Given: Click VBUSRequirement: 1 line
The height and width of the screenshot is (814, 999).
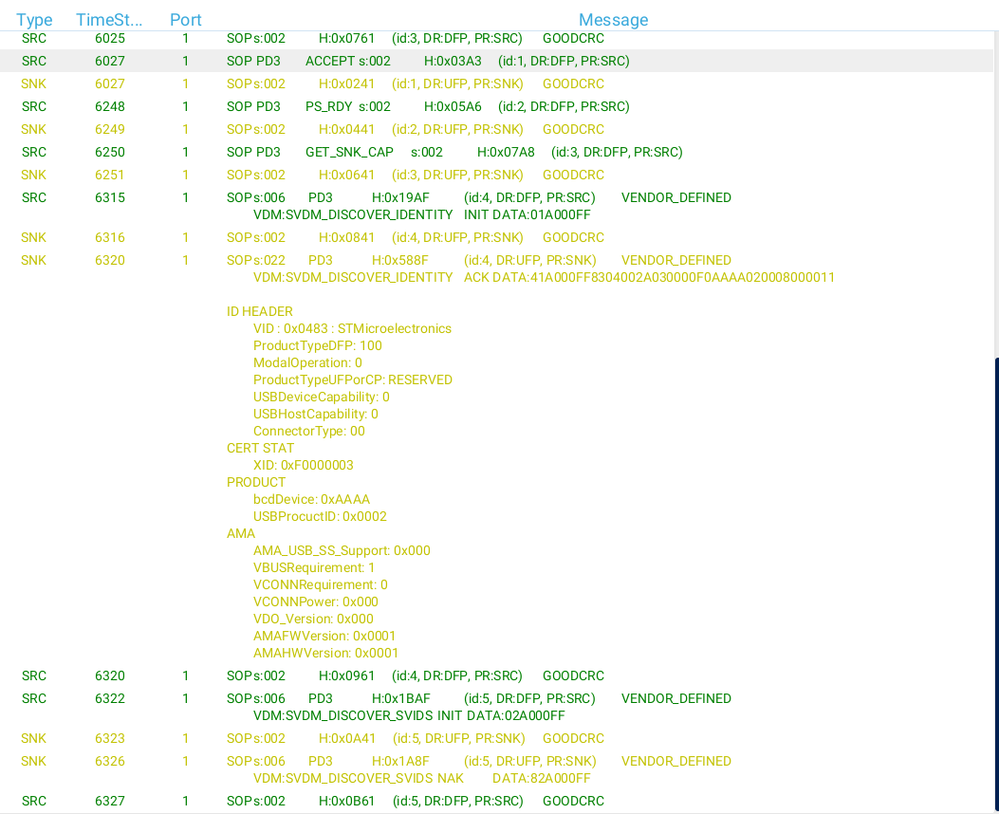Looking at the screenshot, I should click(314, 568).
